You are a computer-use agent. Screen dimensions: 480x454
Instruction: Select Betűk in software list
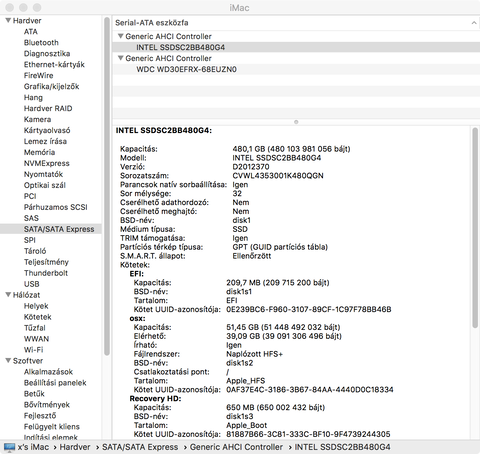(34, 394)
